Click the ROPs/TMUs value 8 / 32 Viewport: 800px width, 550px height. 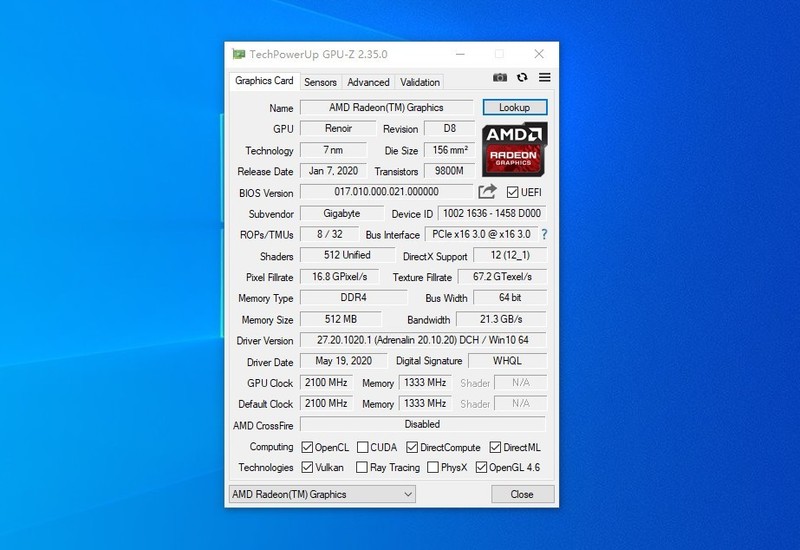point(330,234)
